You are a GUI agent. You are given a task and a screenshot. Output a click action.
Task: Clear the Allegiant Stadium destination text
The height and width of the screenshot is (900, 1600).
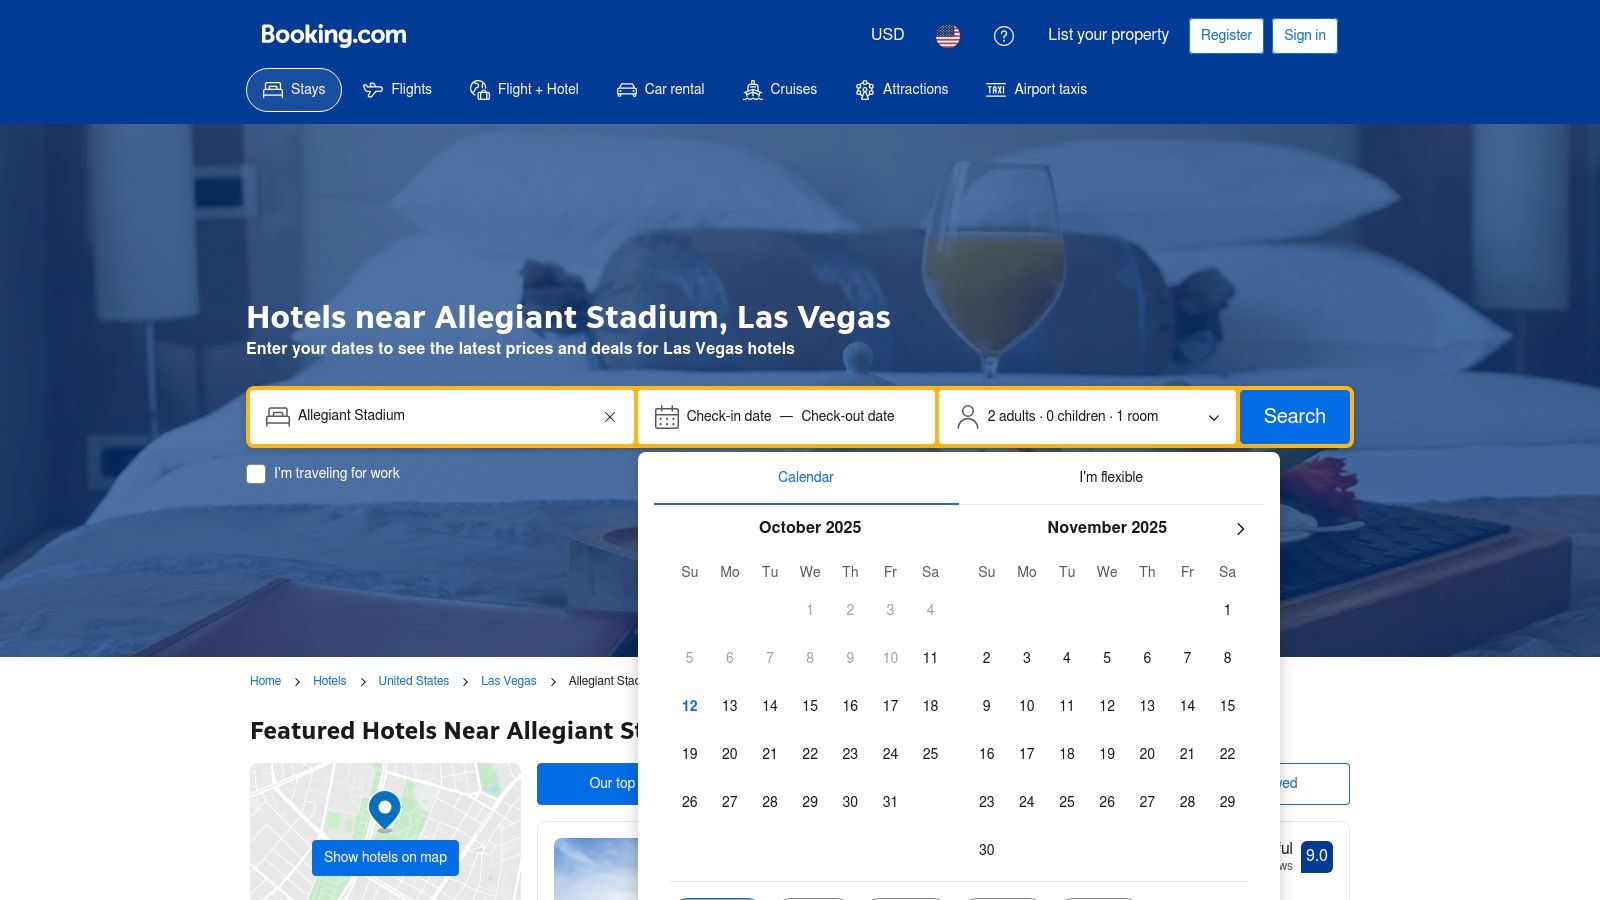click(x=610, y=417)
